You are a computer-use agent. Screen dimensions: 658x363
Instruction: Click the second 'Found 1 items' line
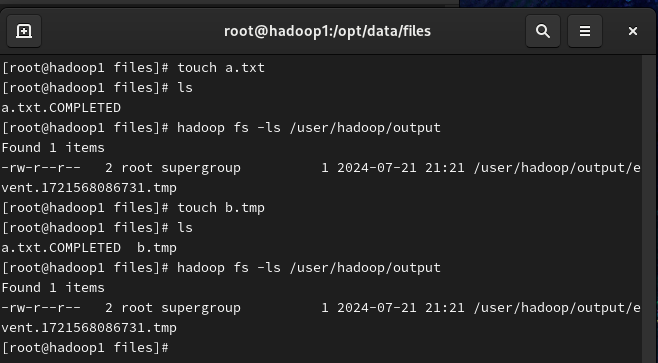(53, 288)
